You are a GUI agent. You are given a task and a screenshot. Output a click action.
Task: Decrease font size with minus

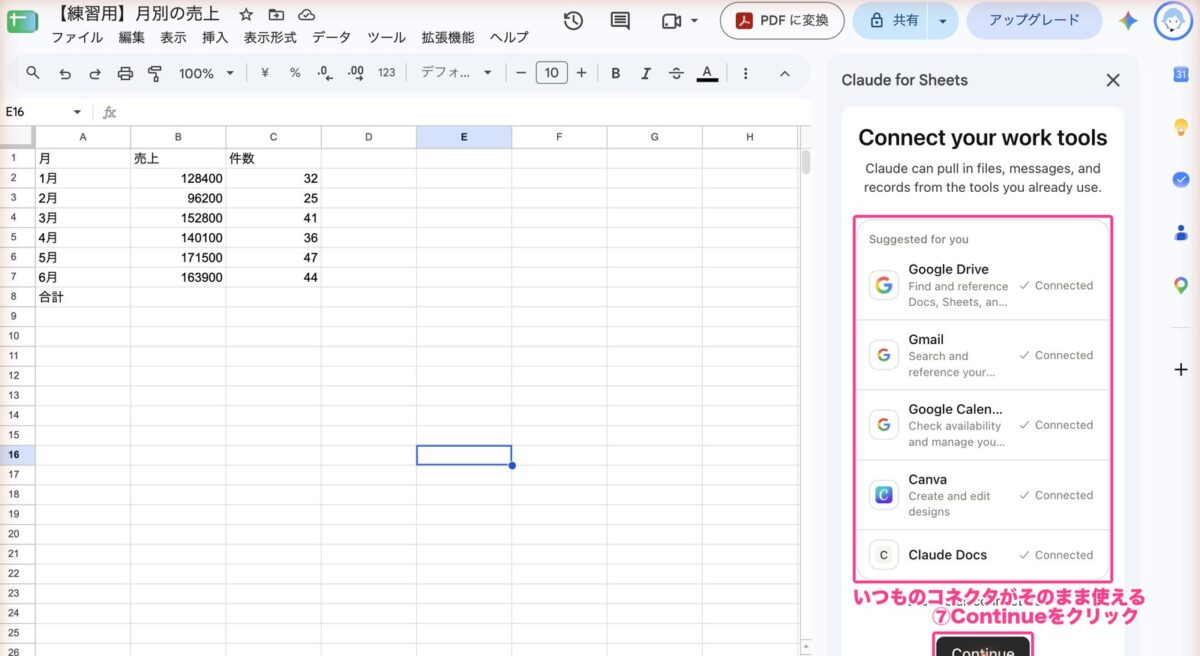(x=520, y=73)
